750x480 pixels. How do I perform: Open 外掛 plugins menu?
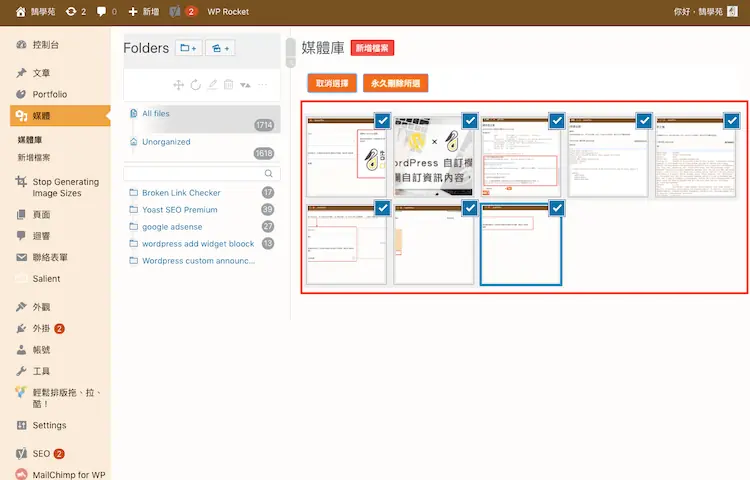click(41, 328)
